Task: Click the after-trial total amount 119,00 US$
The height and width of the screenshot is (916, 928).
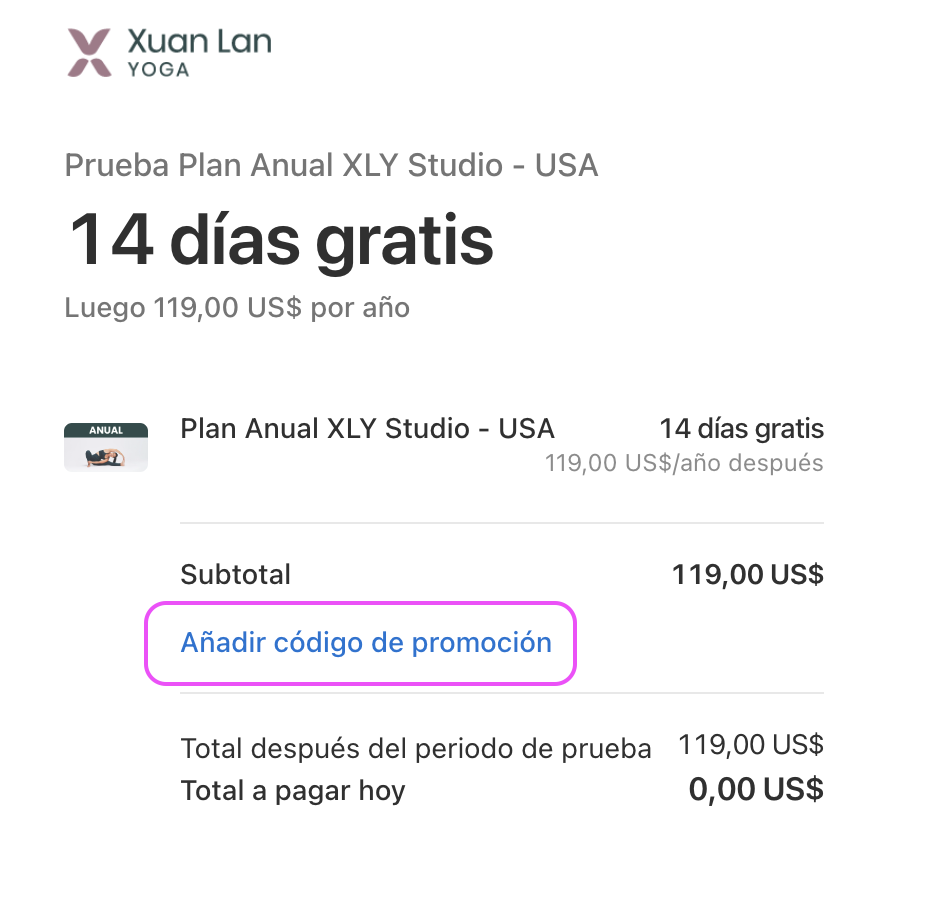Action: coord(750,745)
